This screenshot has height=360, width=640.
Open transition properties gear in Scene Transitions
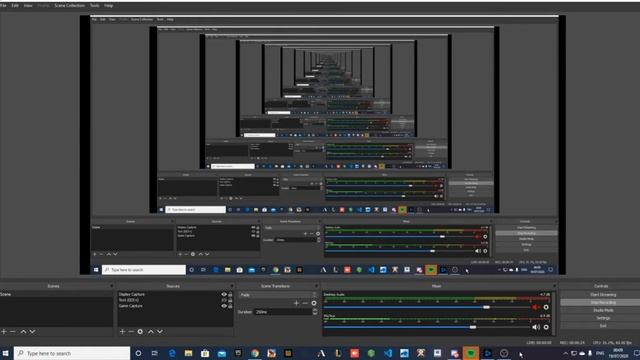pos(314,303)
